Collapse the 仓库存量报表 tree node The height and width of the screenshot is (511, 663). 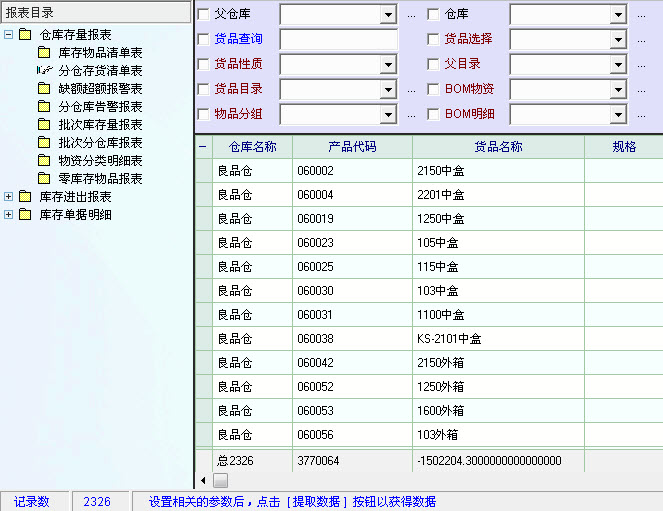click(x=9, y=35)
